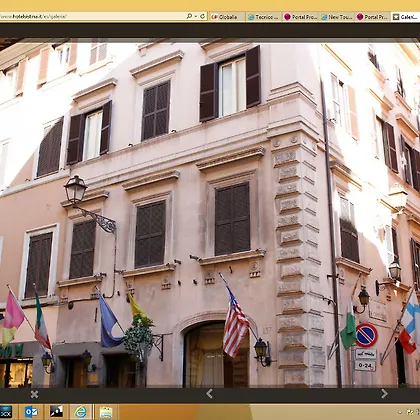Open Internet Explorer taskbar icon
The height and width of the screenshot is (420, 420).
click(80, 412)
